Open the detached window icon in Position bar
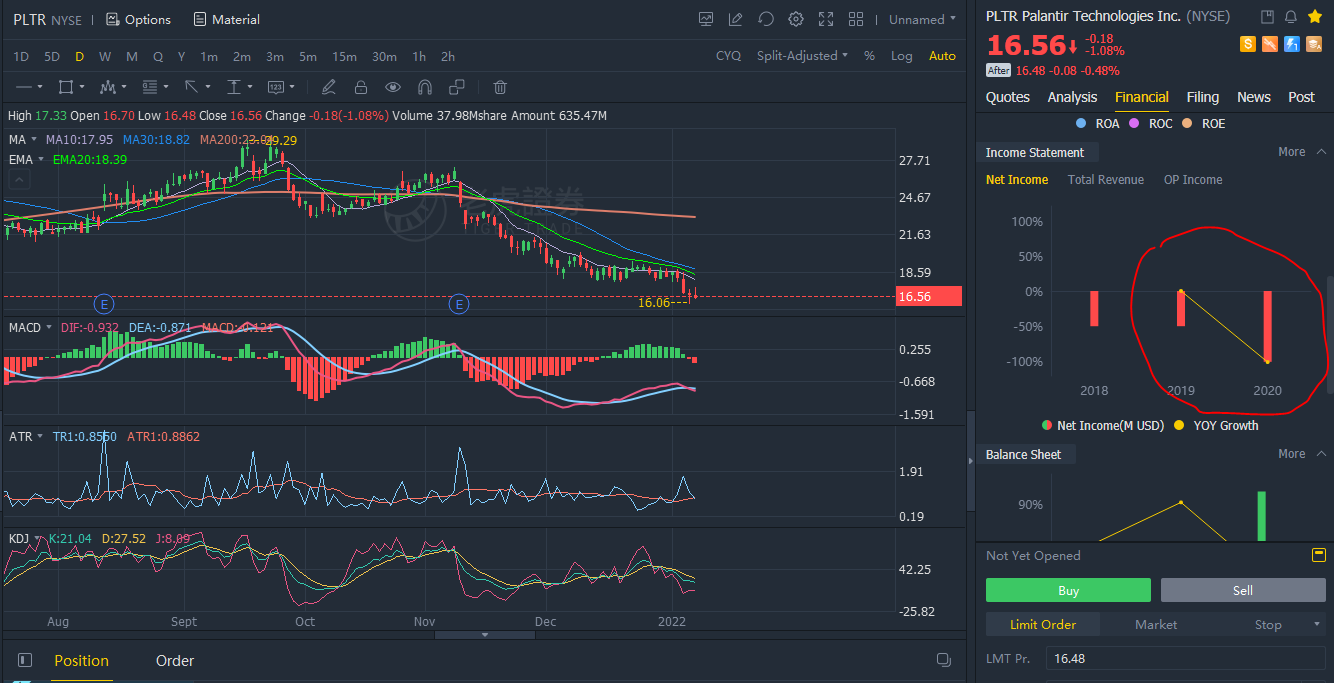The height and width of the screenshot is (683, 1334). coord(943,660)
